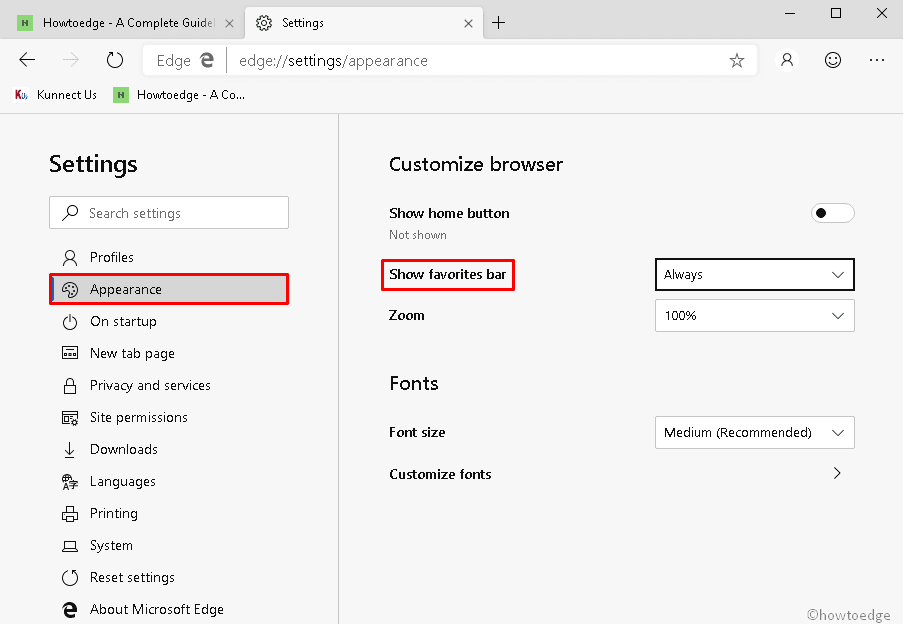Select Reset settings in the sidebar

[131, 577]
